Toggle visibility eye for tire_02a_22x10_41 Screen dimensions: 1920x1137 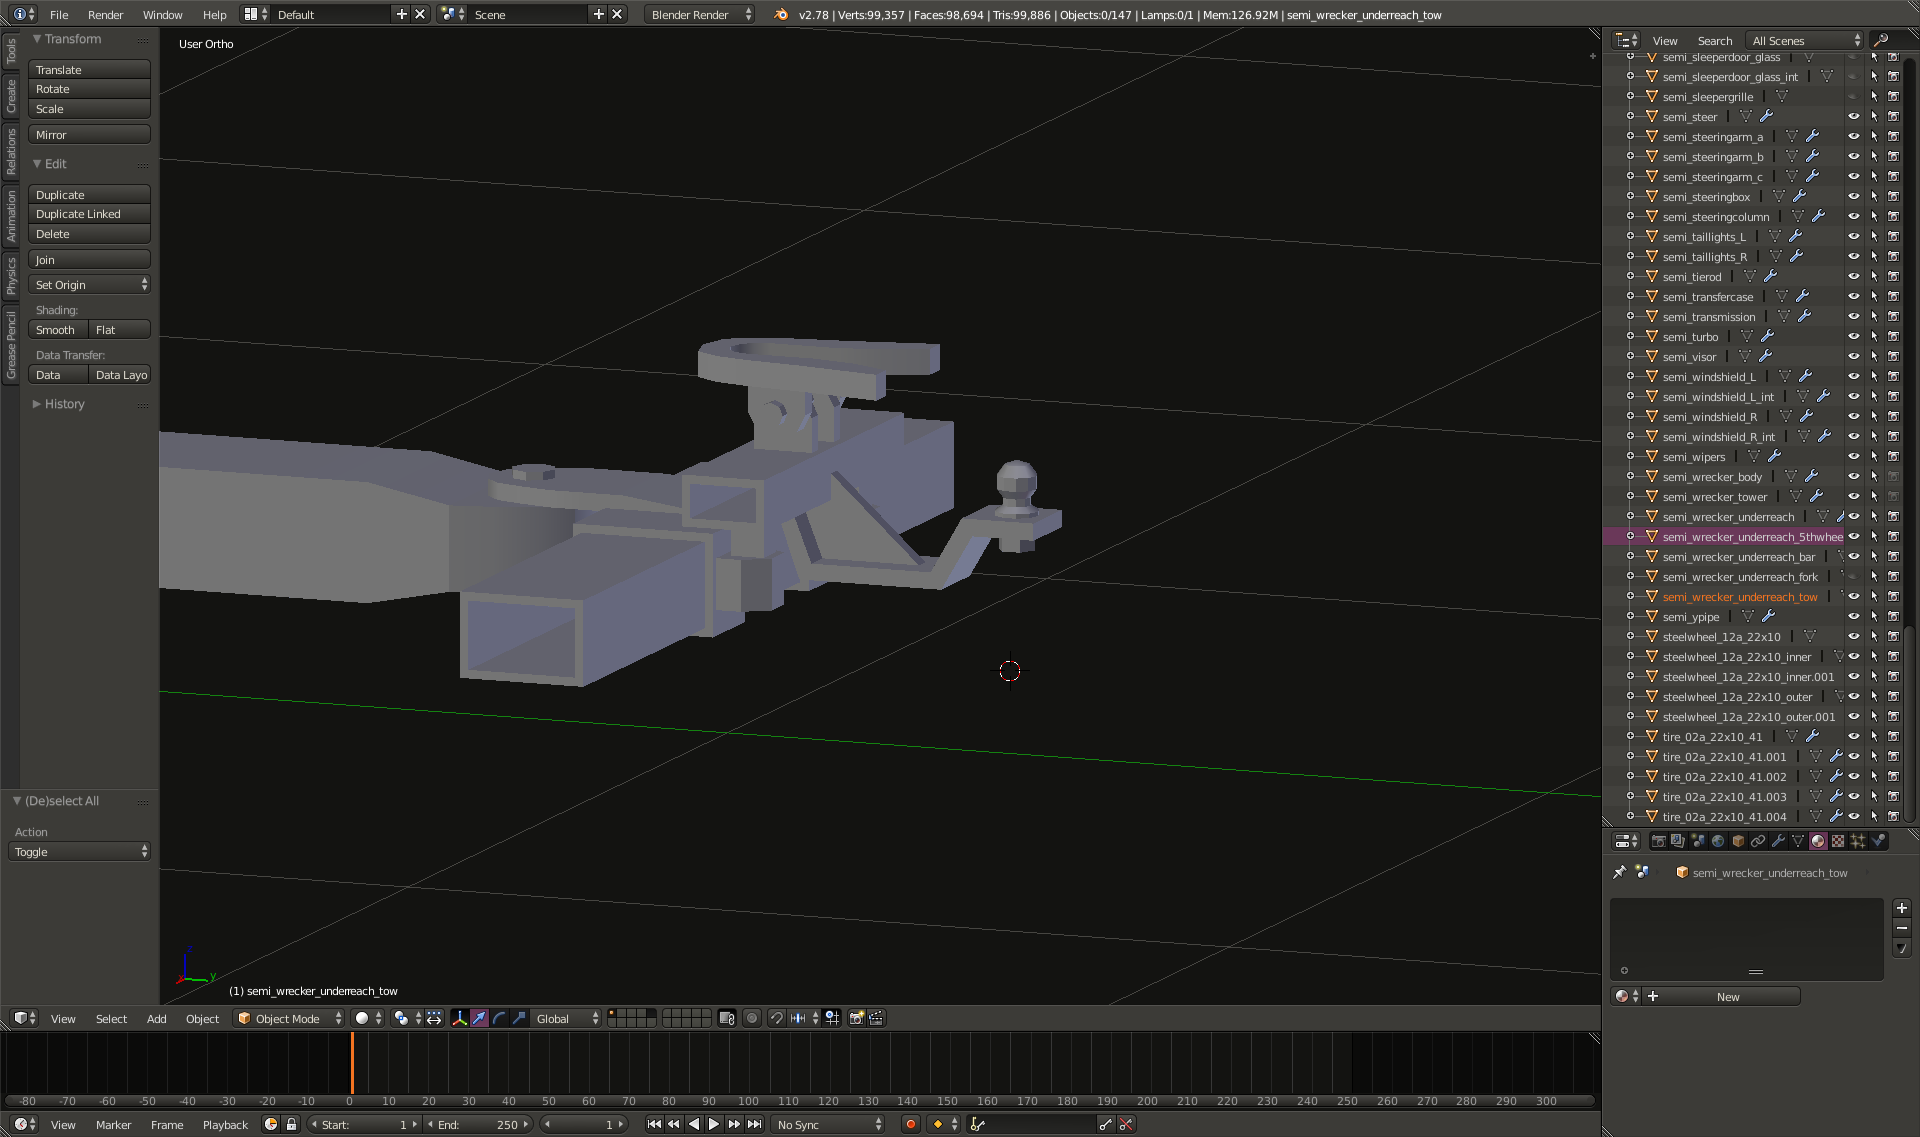1853,737
